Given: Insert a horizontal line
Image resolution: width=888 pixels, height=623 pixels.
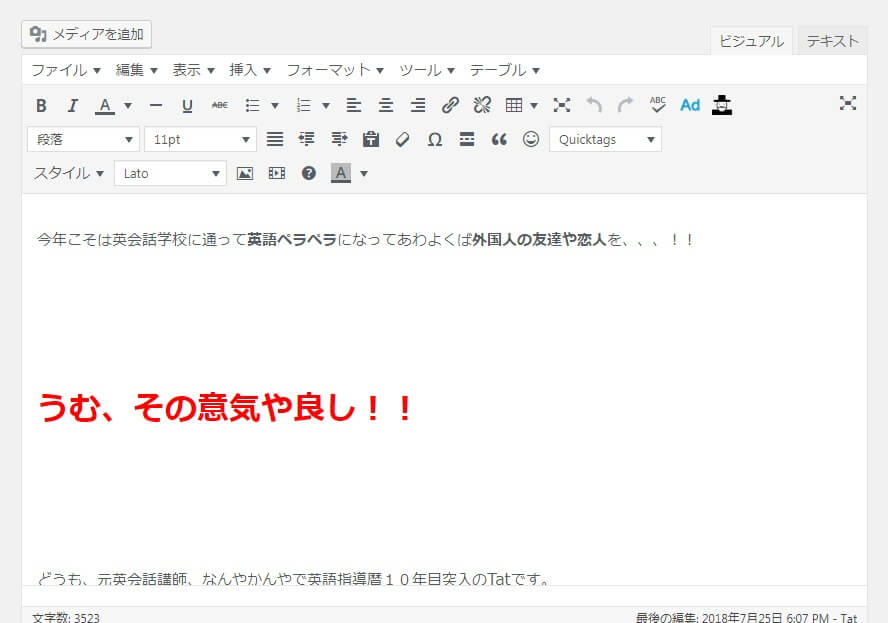Looking at the screenshot, I should [x=156, y=105].
